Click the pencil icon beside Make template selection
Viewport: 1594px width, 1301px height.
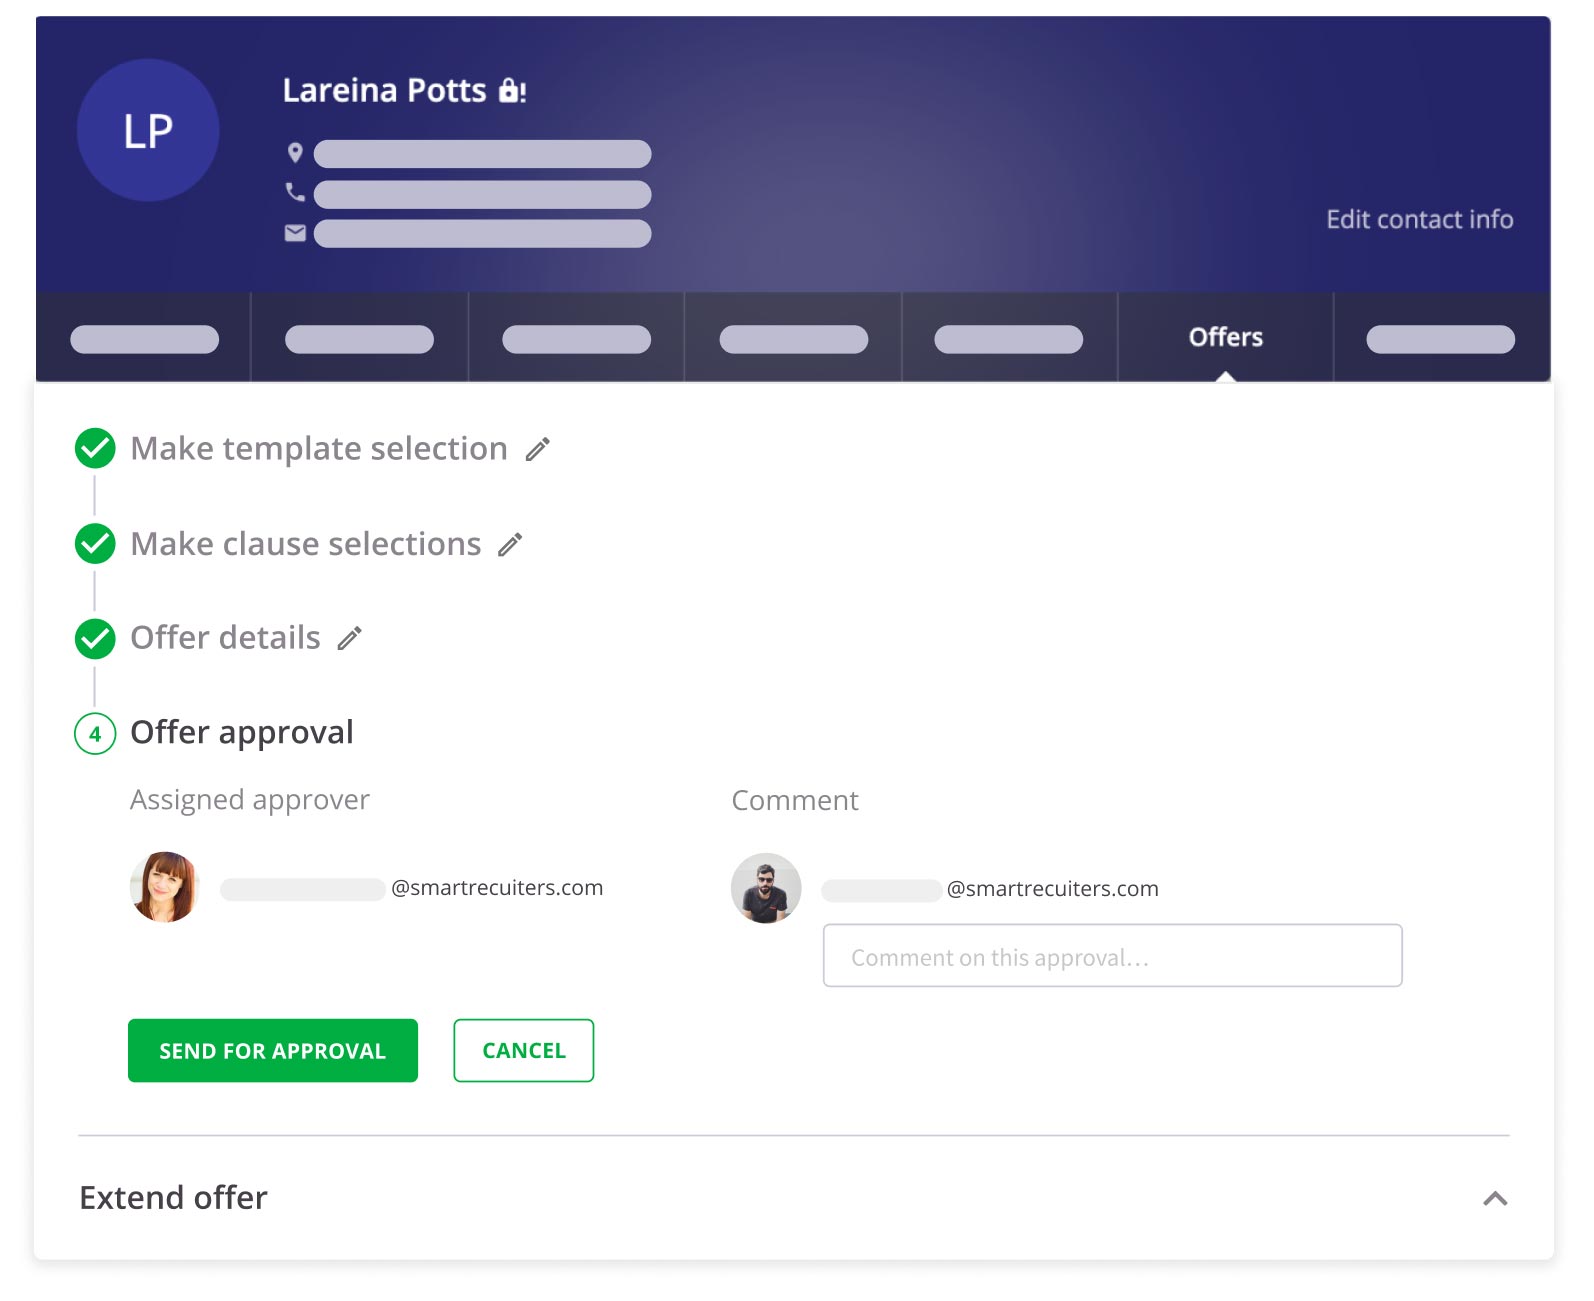(538, 449)
